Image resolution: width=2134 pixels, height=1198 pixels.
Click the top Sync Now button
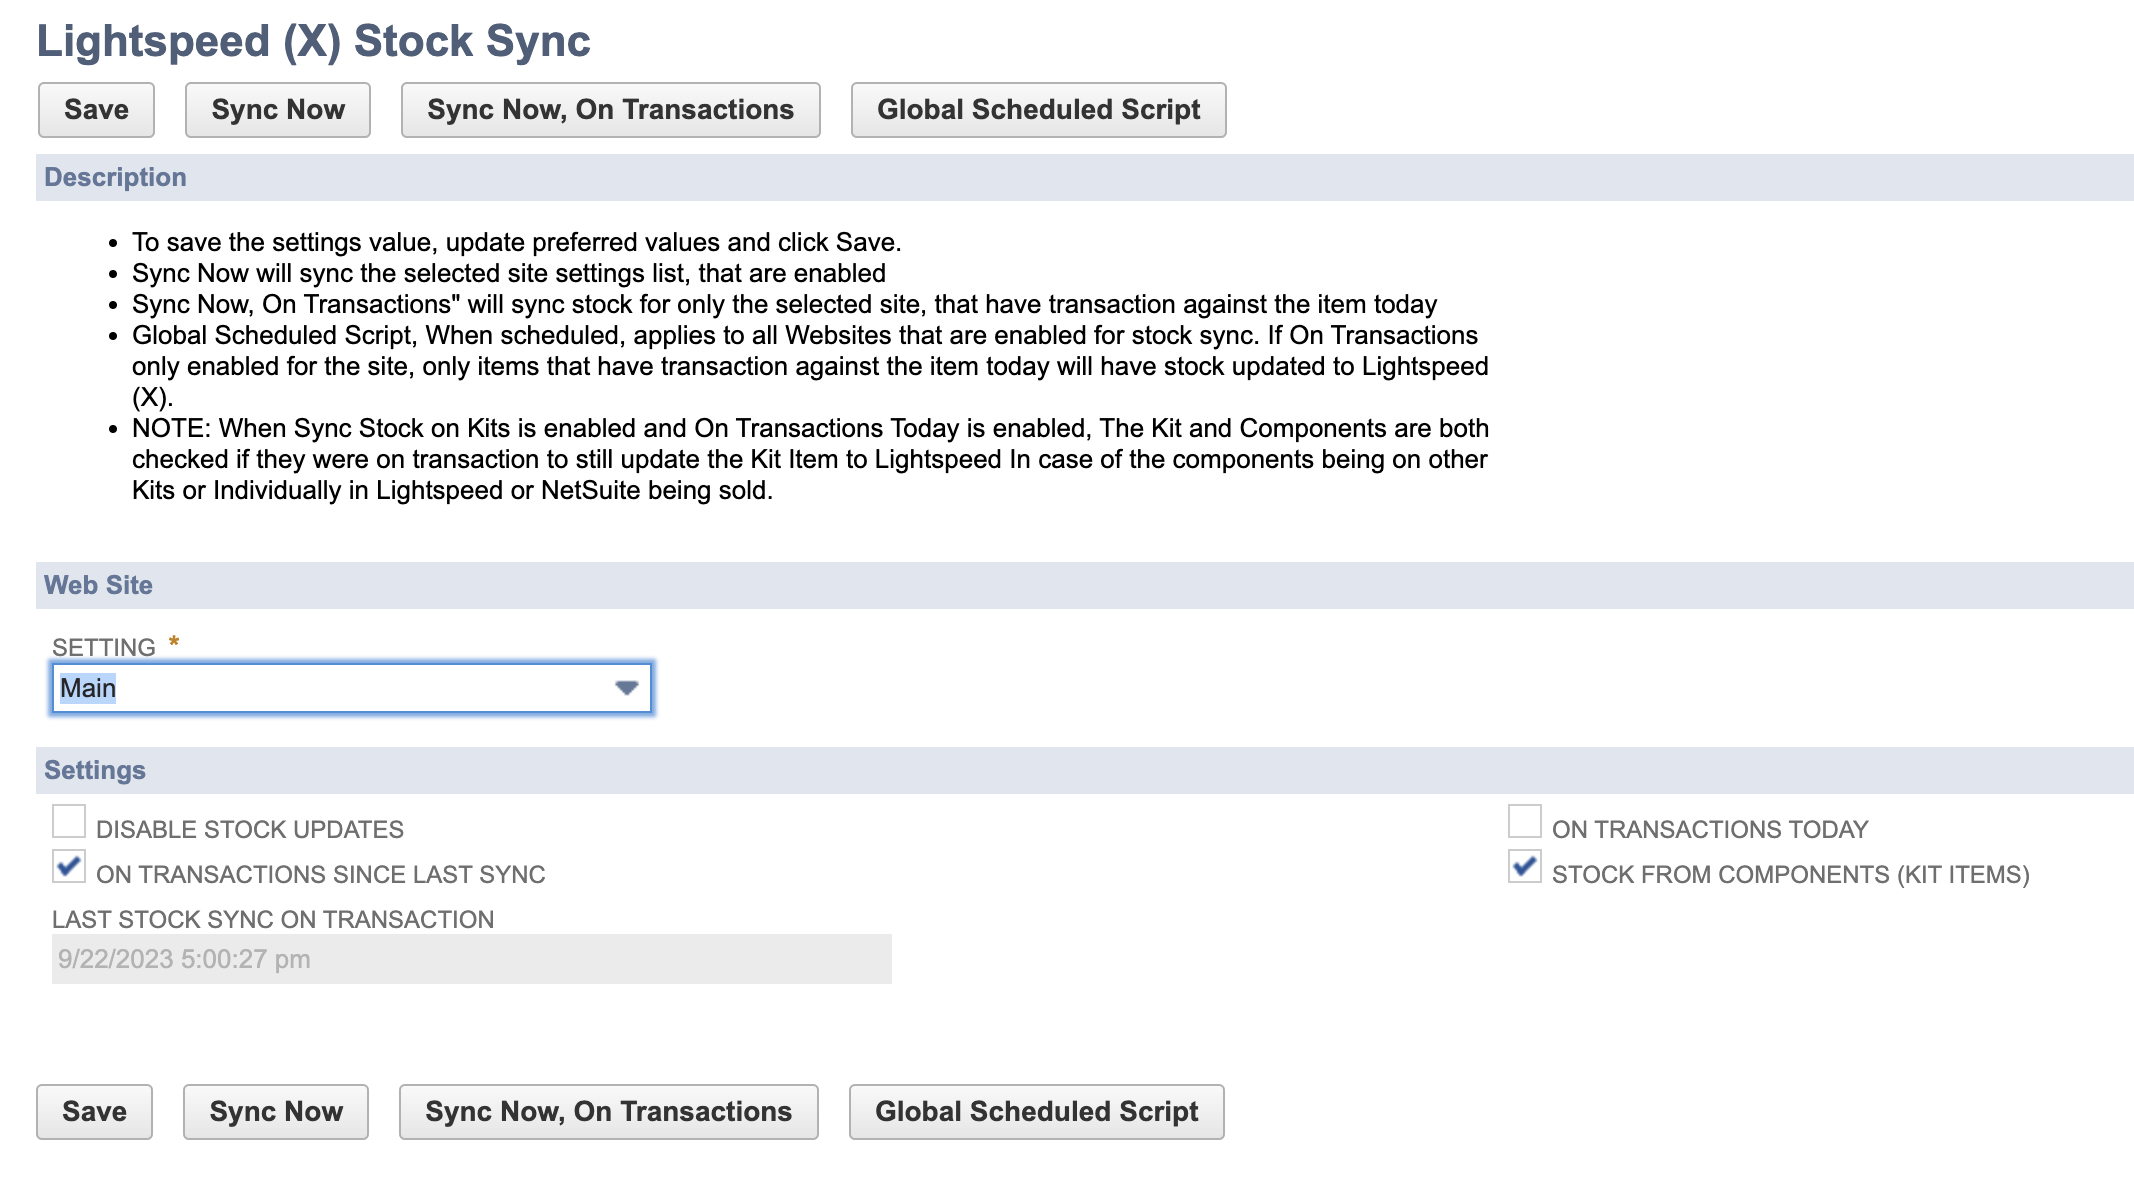(x=278, y=110)
